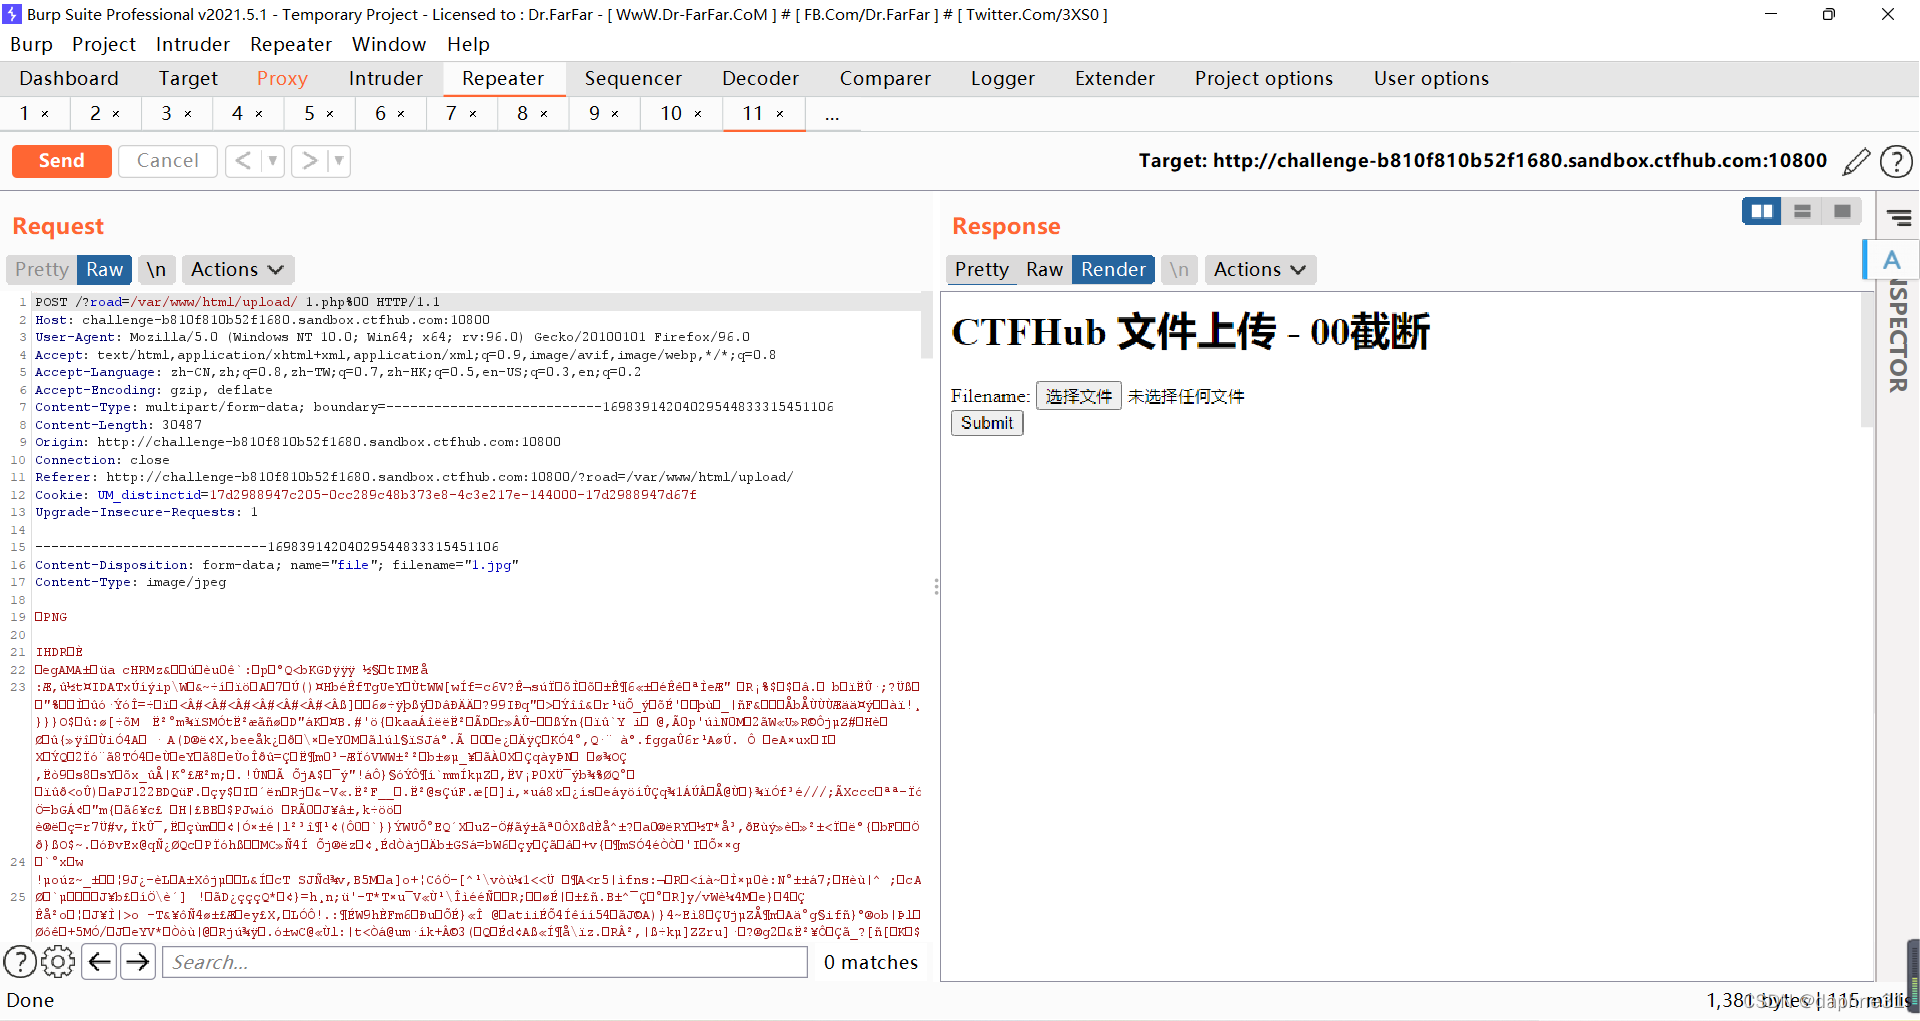Open the Inspector panel menu icon
Image resolution: width=1920 pixels, height=1021 pixels.
[1899, 217]
